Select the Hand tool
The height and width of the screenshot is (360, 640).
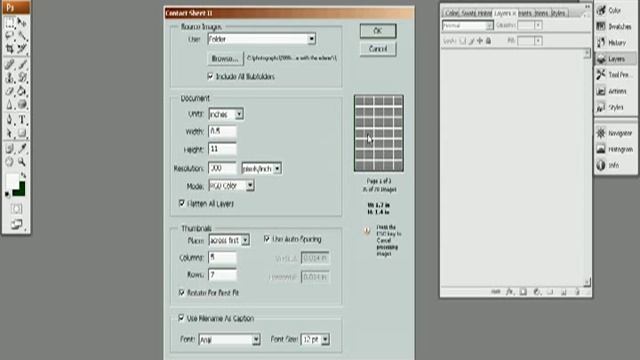10,162
